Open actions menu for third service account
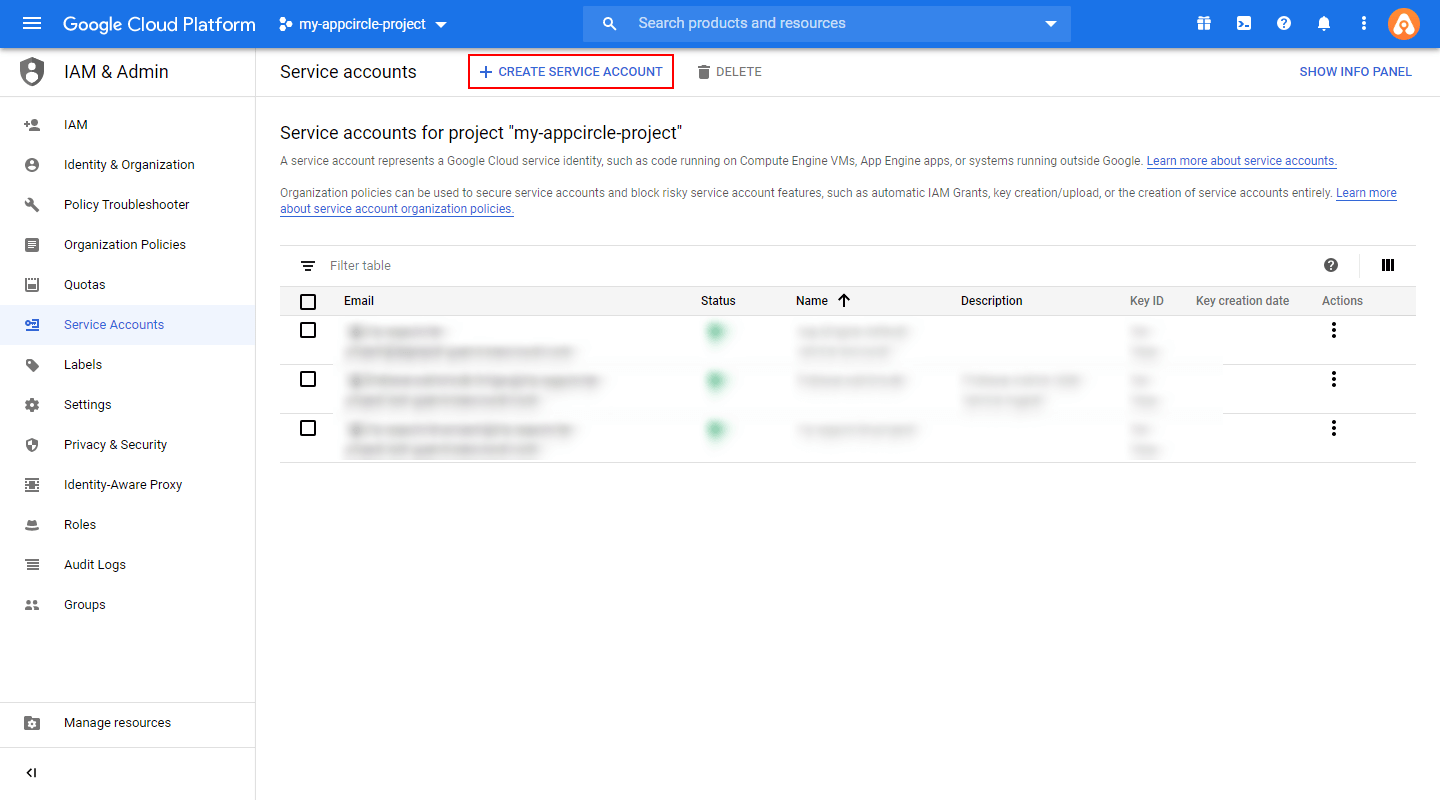This screenshot has width=1440, height=800. click(x=1333, y=428)
